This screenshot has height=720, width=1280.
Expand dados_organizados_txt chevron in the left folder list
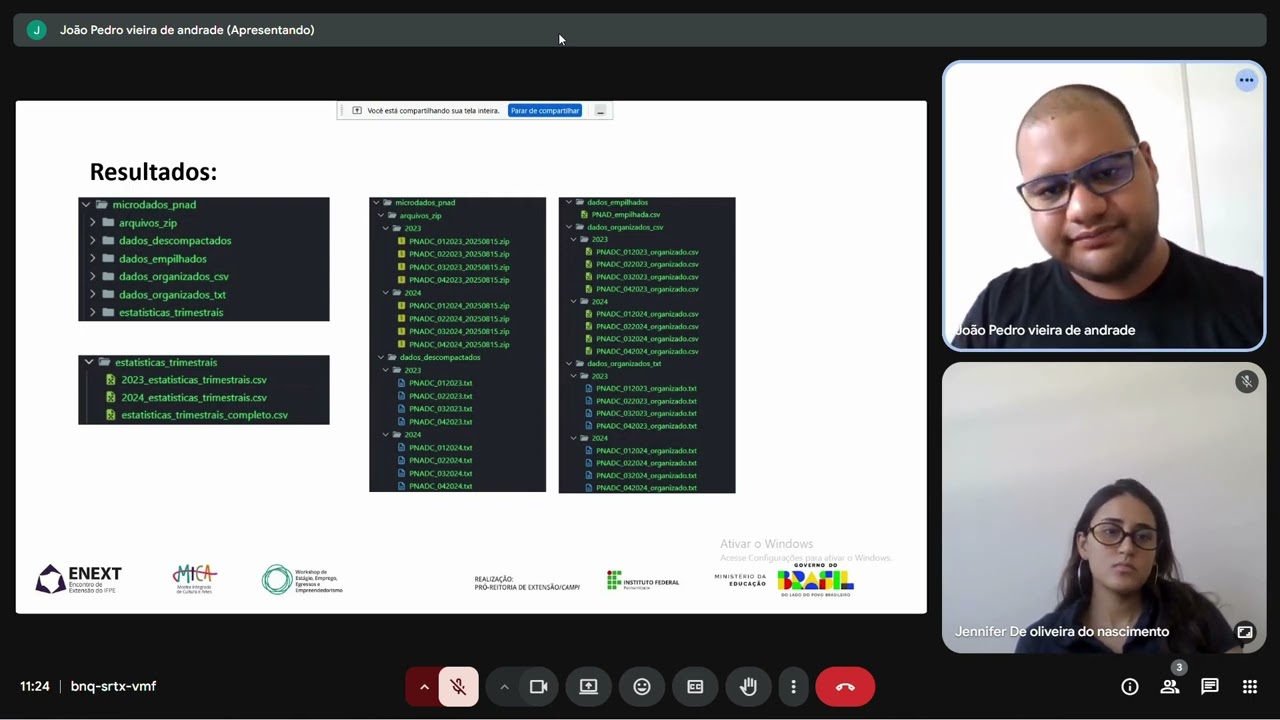93,295
